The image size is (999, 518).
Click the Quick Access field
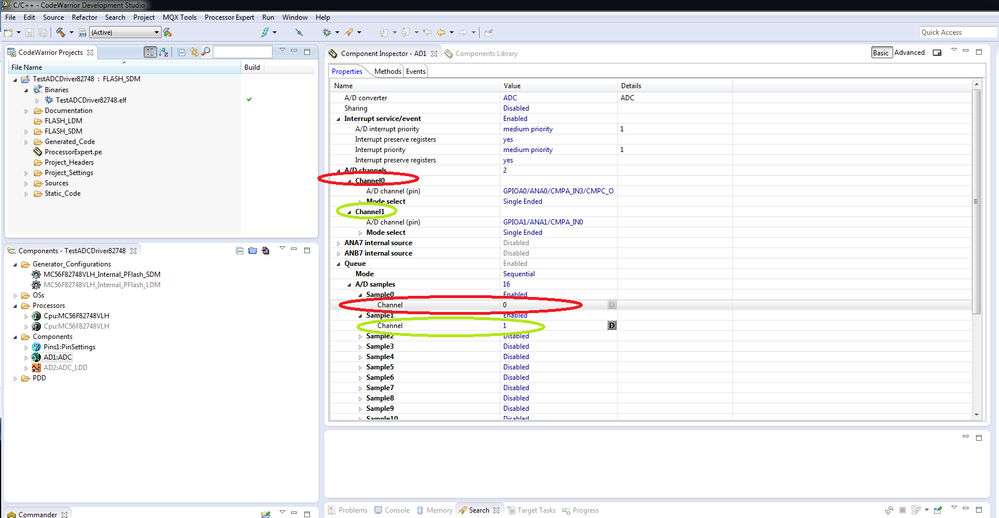click(958, 32)
